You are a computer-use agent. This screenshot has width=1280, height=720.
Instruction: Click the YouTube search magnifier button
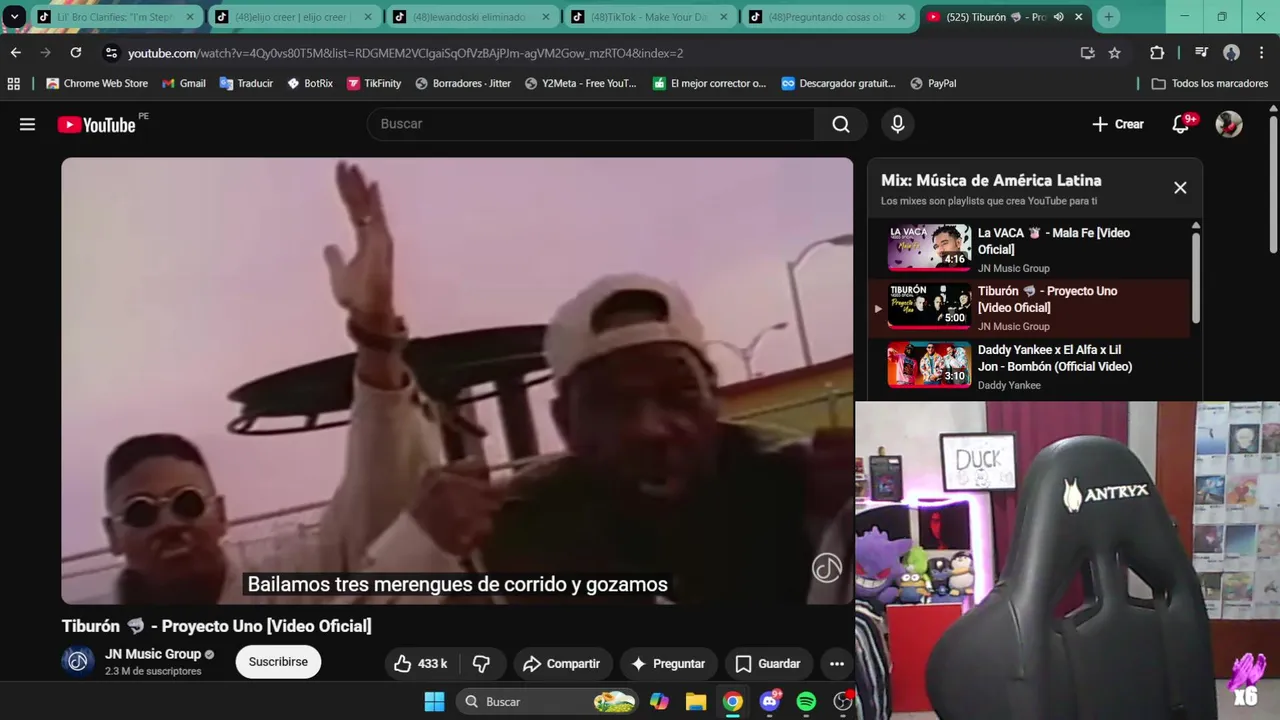click(841, 124)
